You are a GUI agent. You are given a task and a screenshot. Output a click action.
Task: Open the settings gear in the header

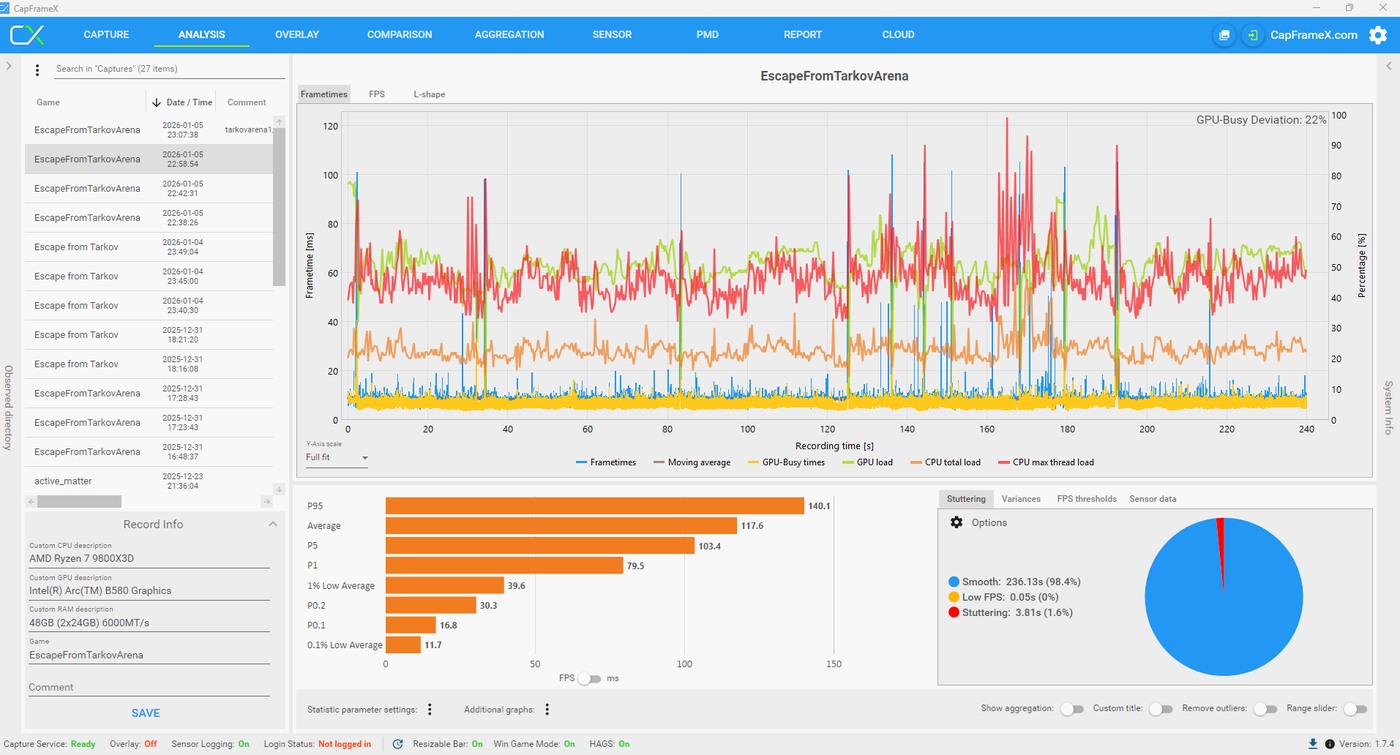click(x=1378, y=35)
